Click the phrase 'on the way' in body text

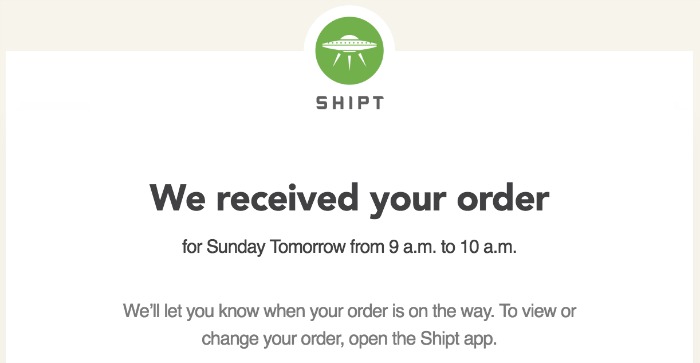point(450,311)
